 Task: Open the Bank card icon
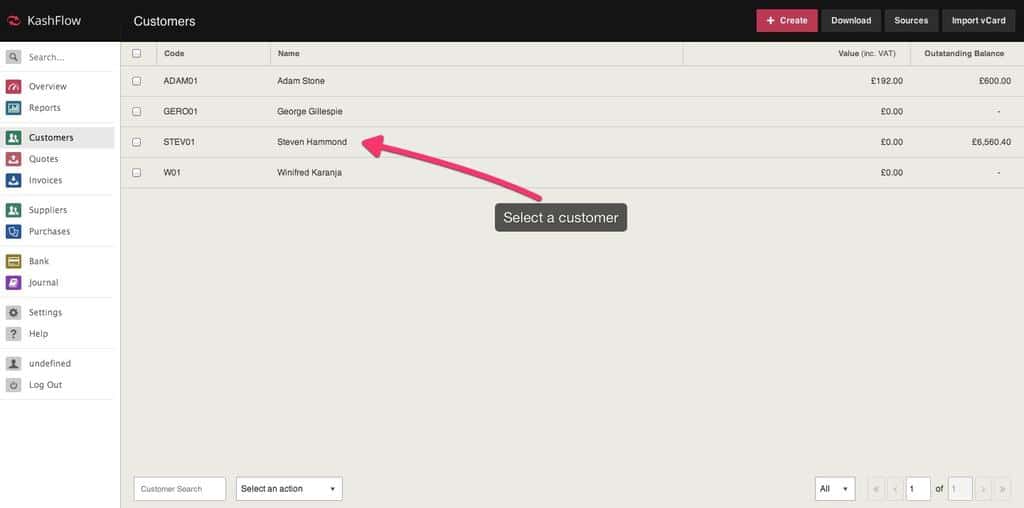(x=14, y=261)
